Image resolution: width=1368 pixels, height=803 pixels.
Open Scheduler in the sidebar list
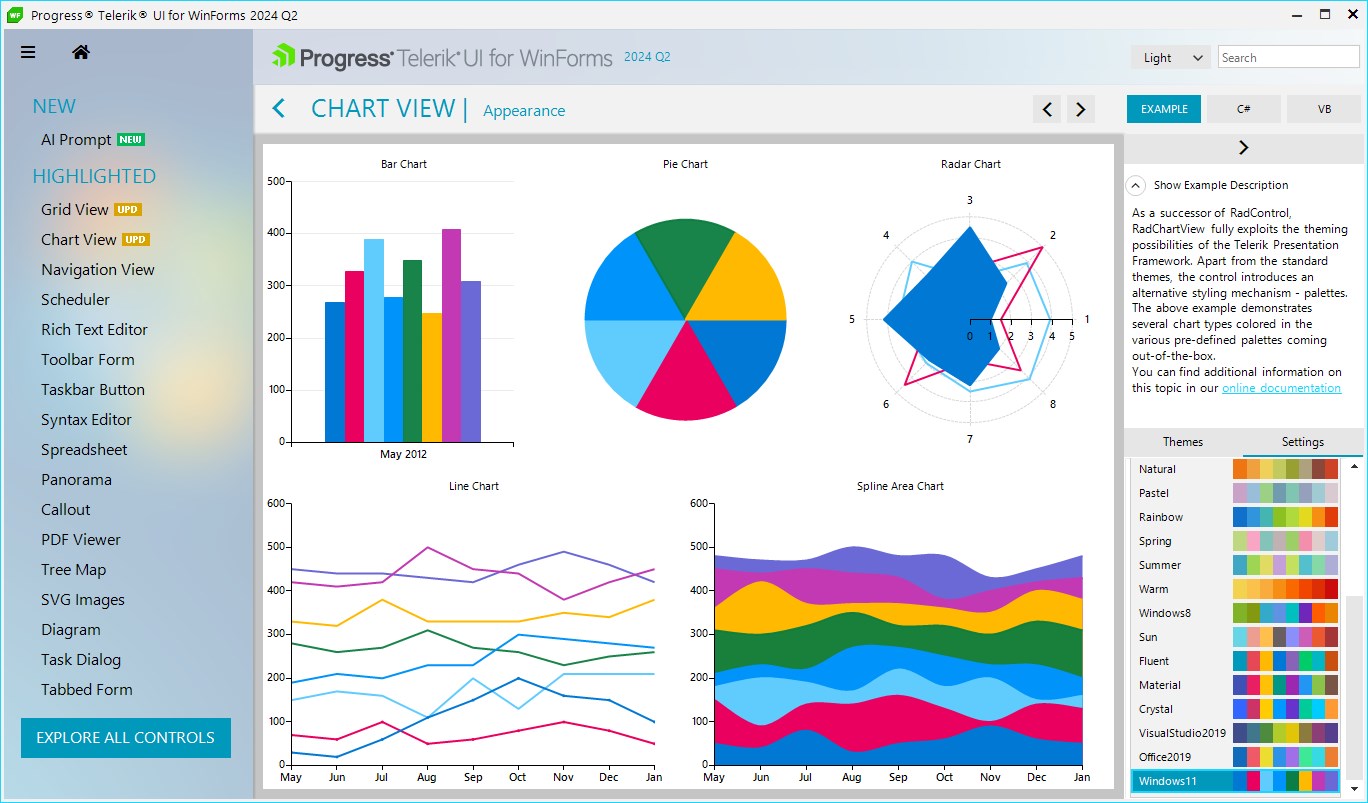tap(76, 300)
